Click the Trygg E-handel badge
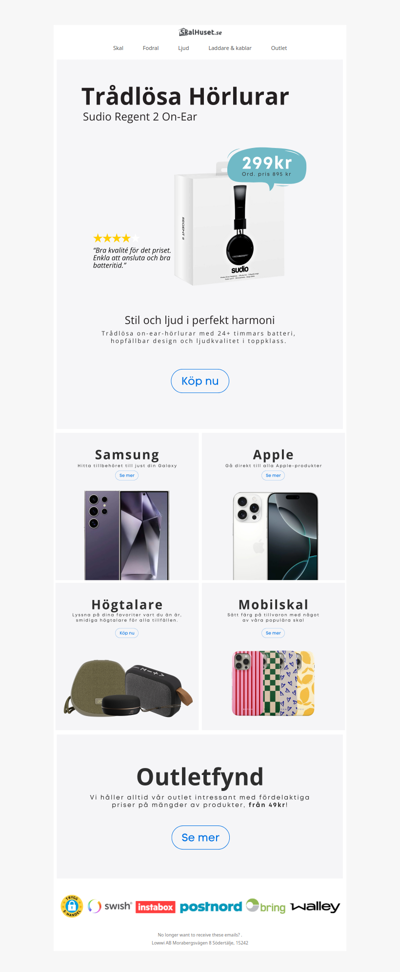 tap(72, 906)
